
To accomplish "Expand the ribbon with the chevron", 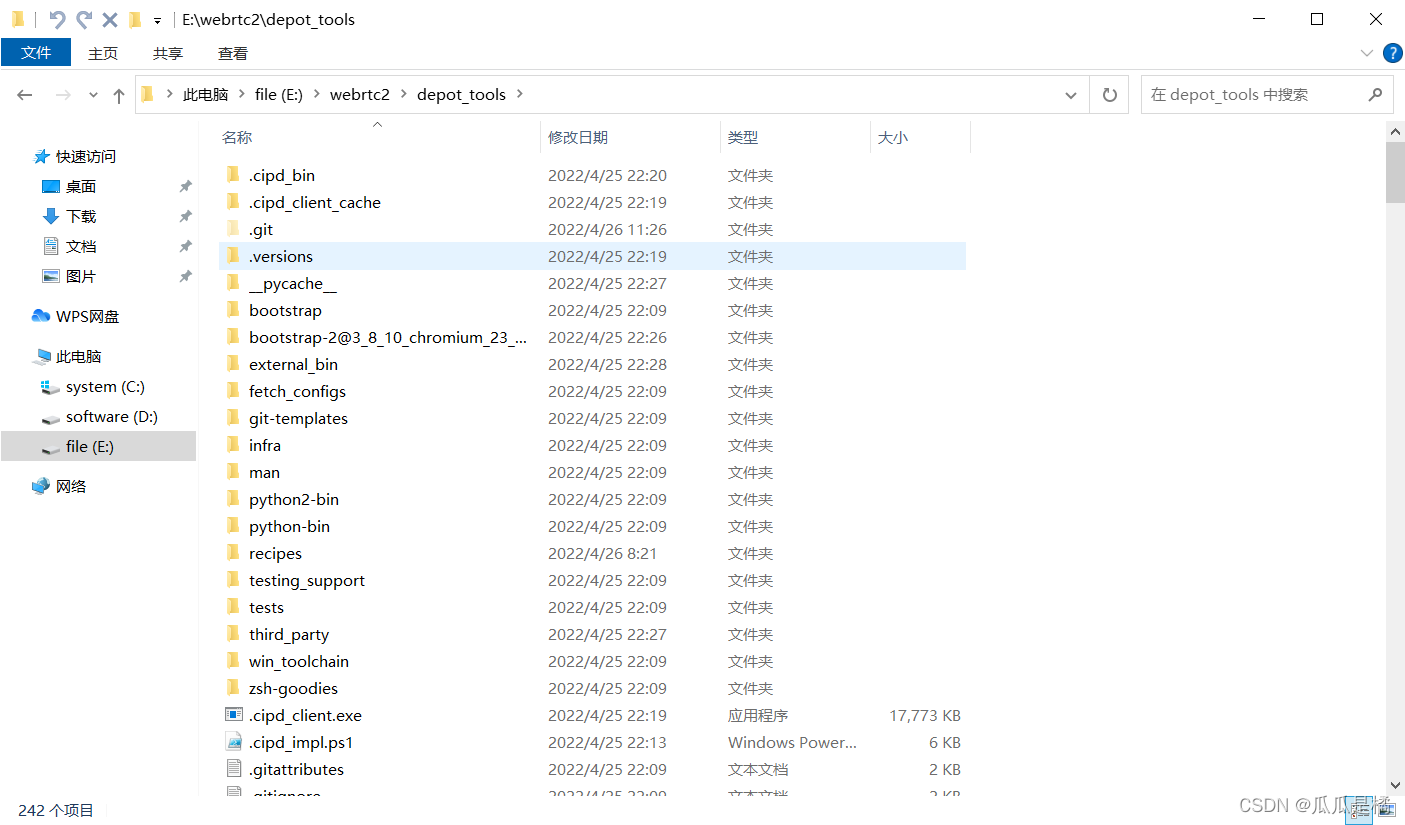I will coord(1367,53).
